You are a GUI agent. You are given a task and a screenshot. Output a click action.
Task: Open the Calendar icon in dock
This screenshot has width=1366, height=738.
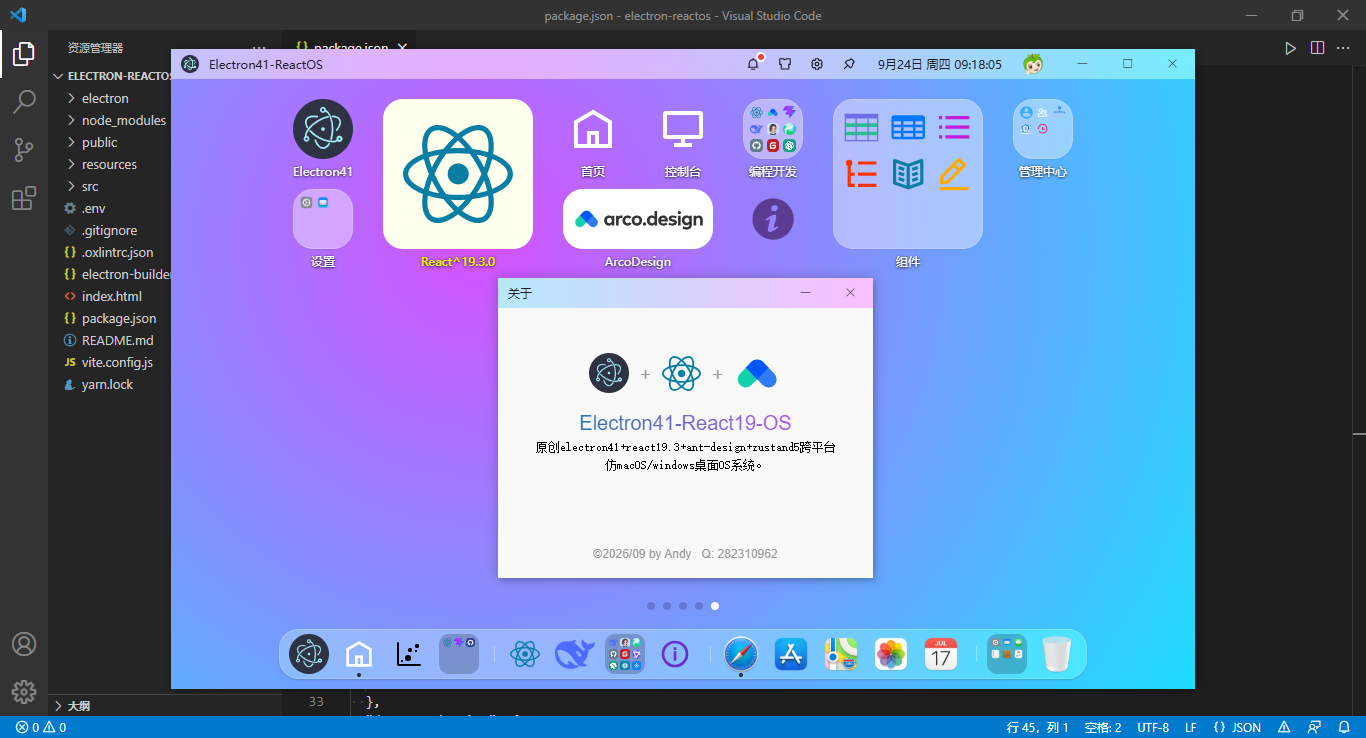pyautogui.click(x=941, y=654)
